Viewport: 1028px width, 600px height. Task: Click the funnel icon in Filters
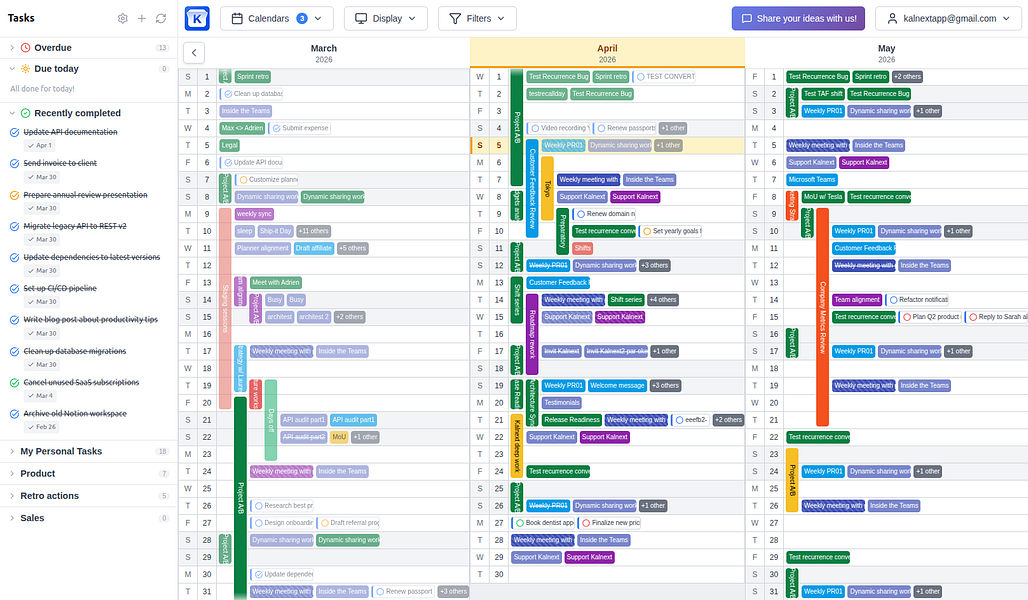click(x=455, y=18)
